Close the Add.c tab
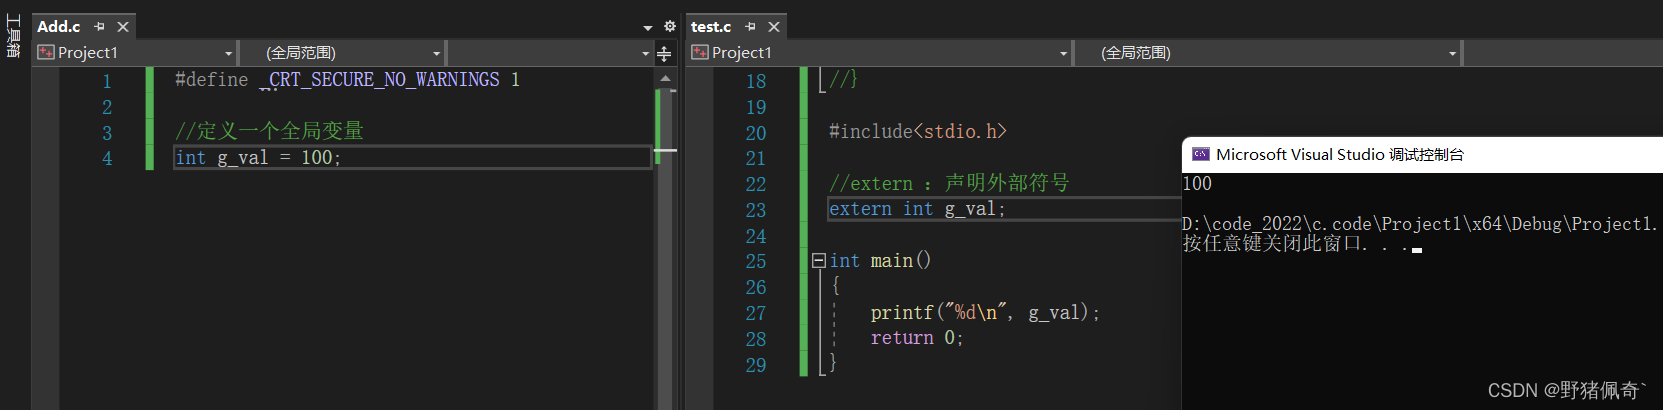The image size is (1663, 410). [x=123, y=27]
